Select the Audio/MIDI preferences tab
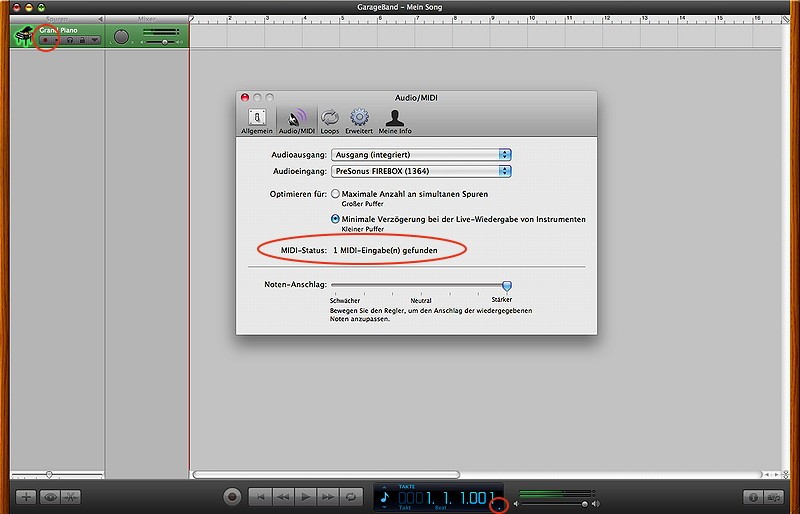The image size is (800, 514). [296, 121]
